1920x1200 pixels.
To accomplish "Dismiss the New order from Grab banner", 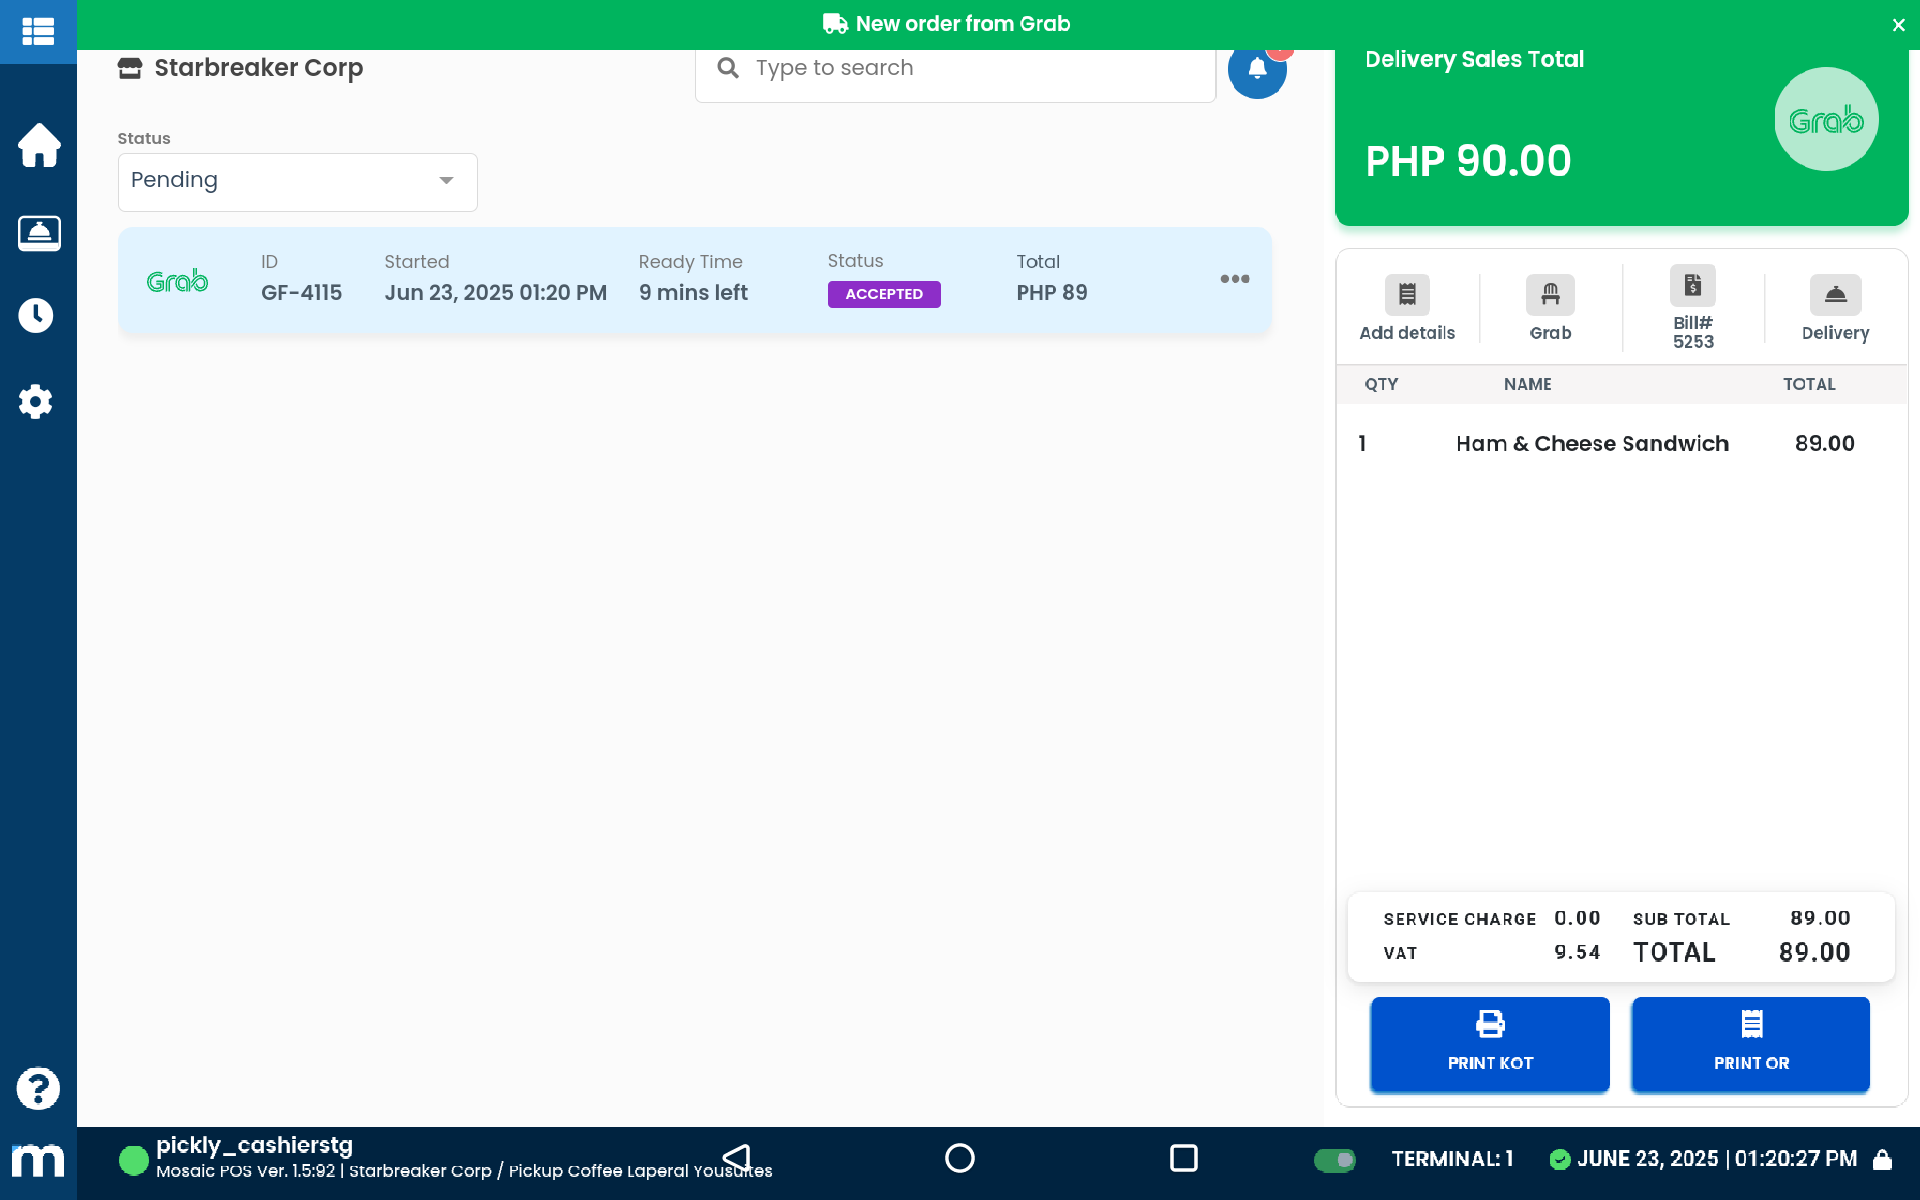I will (1898, 25).
